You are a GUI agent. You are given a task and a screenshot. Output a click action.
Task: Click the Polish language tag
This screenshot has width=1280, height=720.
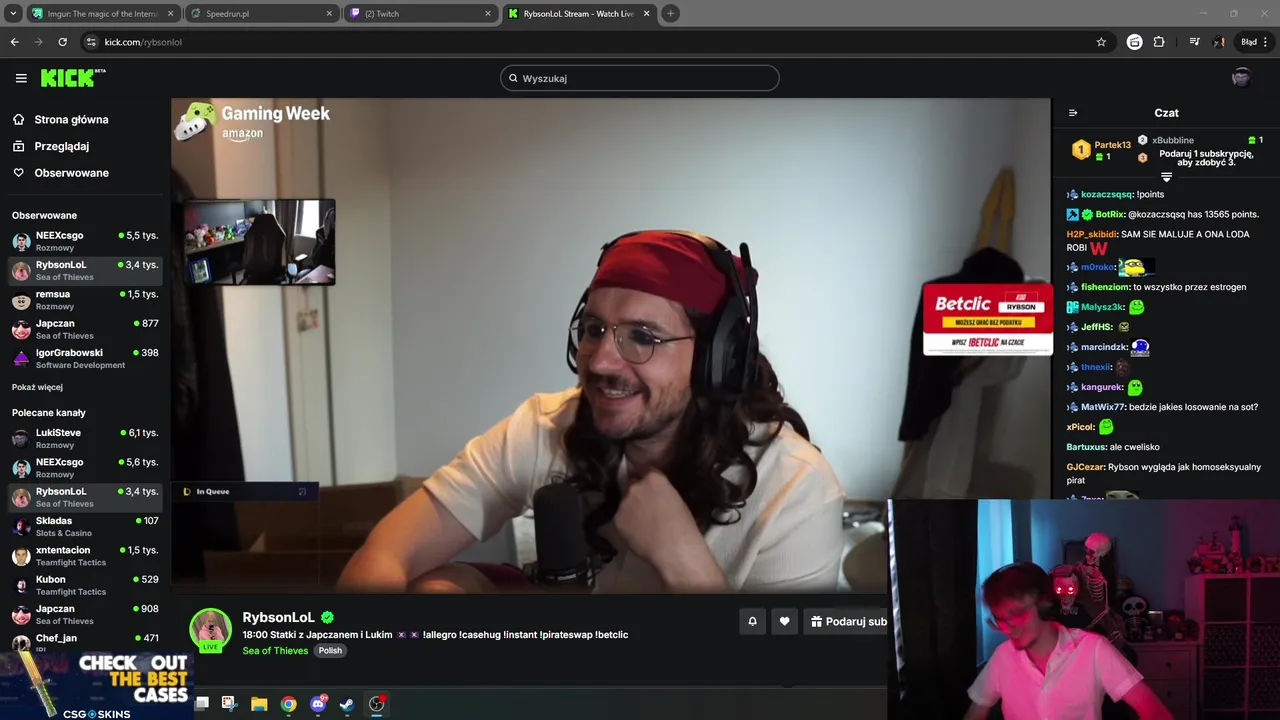(x=330, y=650)
